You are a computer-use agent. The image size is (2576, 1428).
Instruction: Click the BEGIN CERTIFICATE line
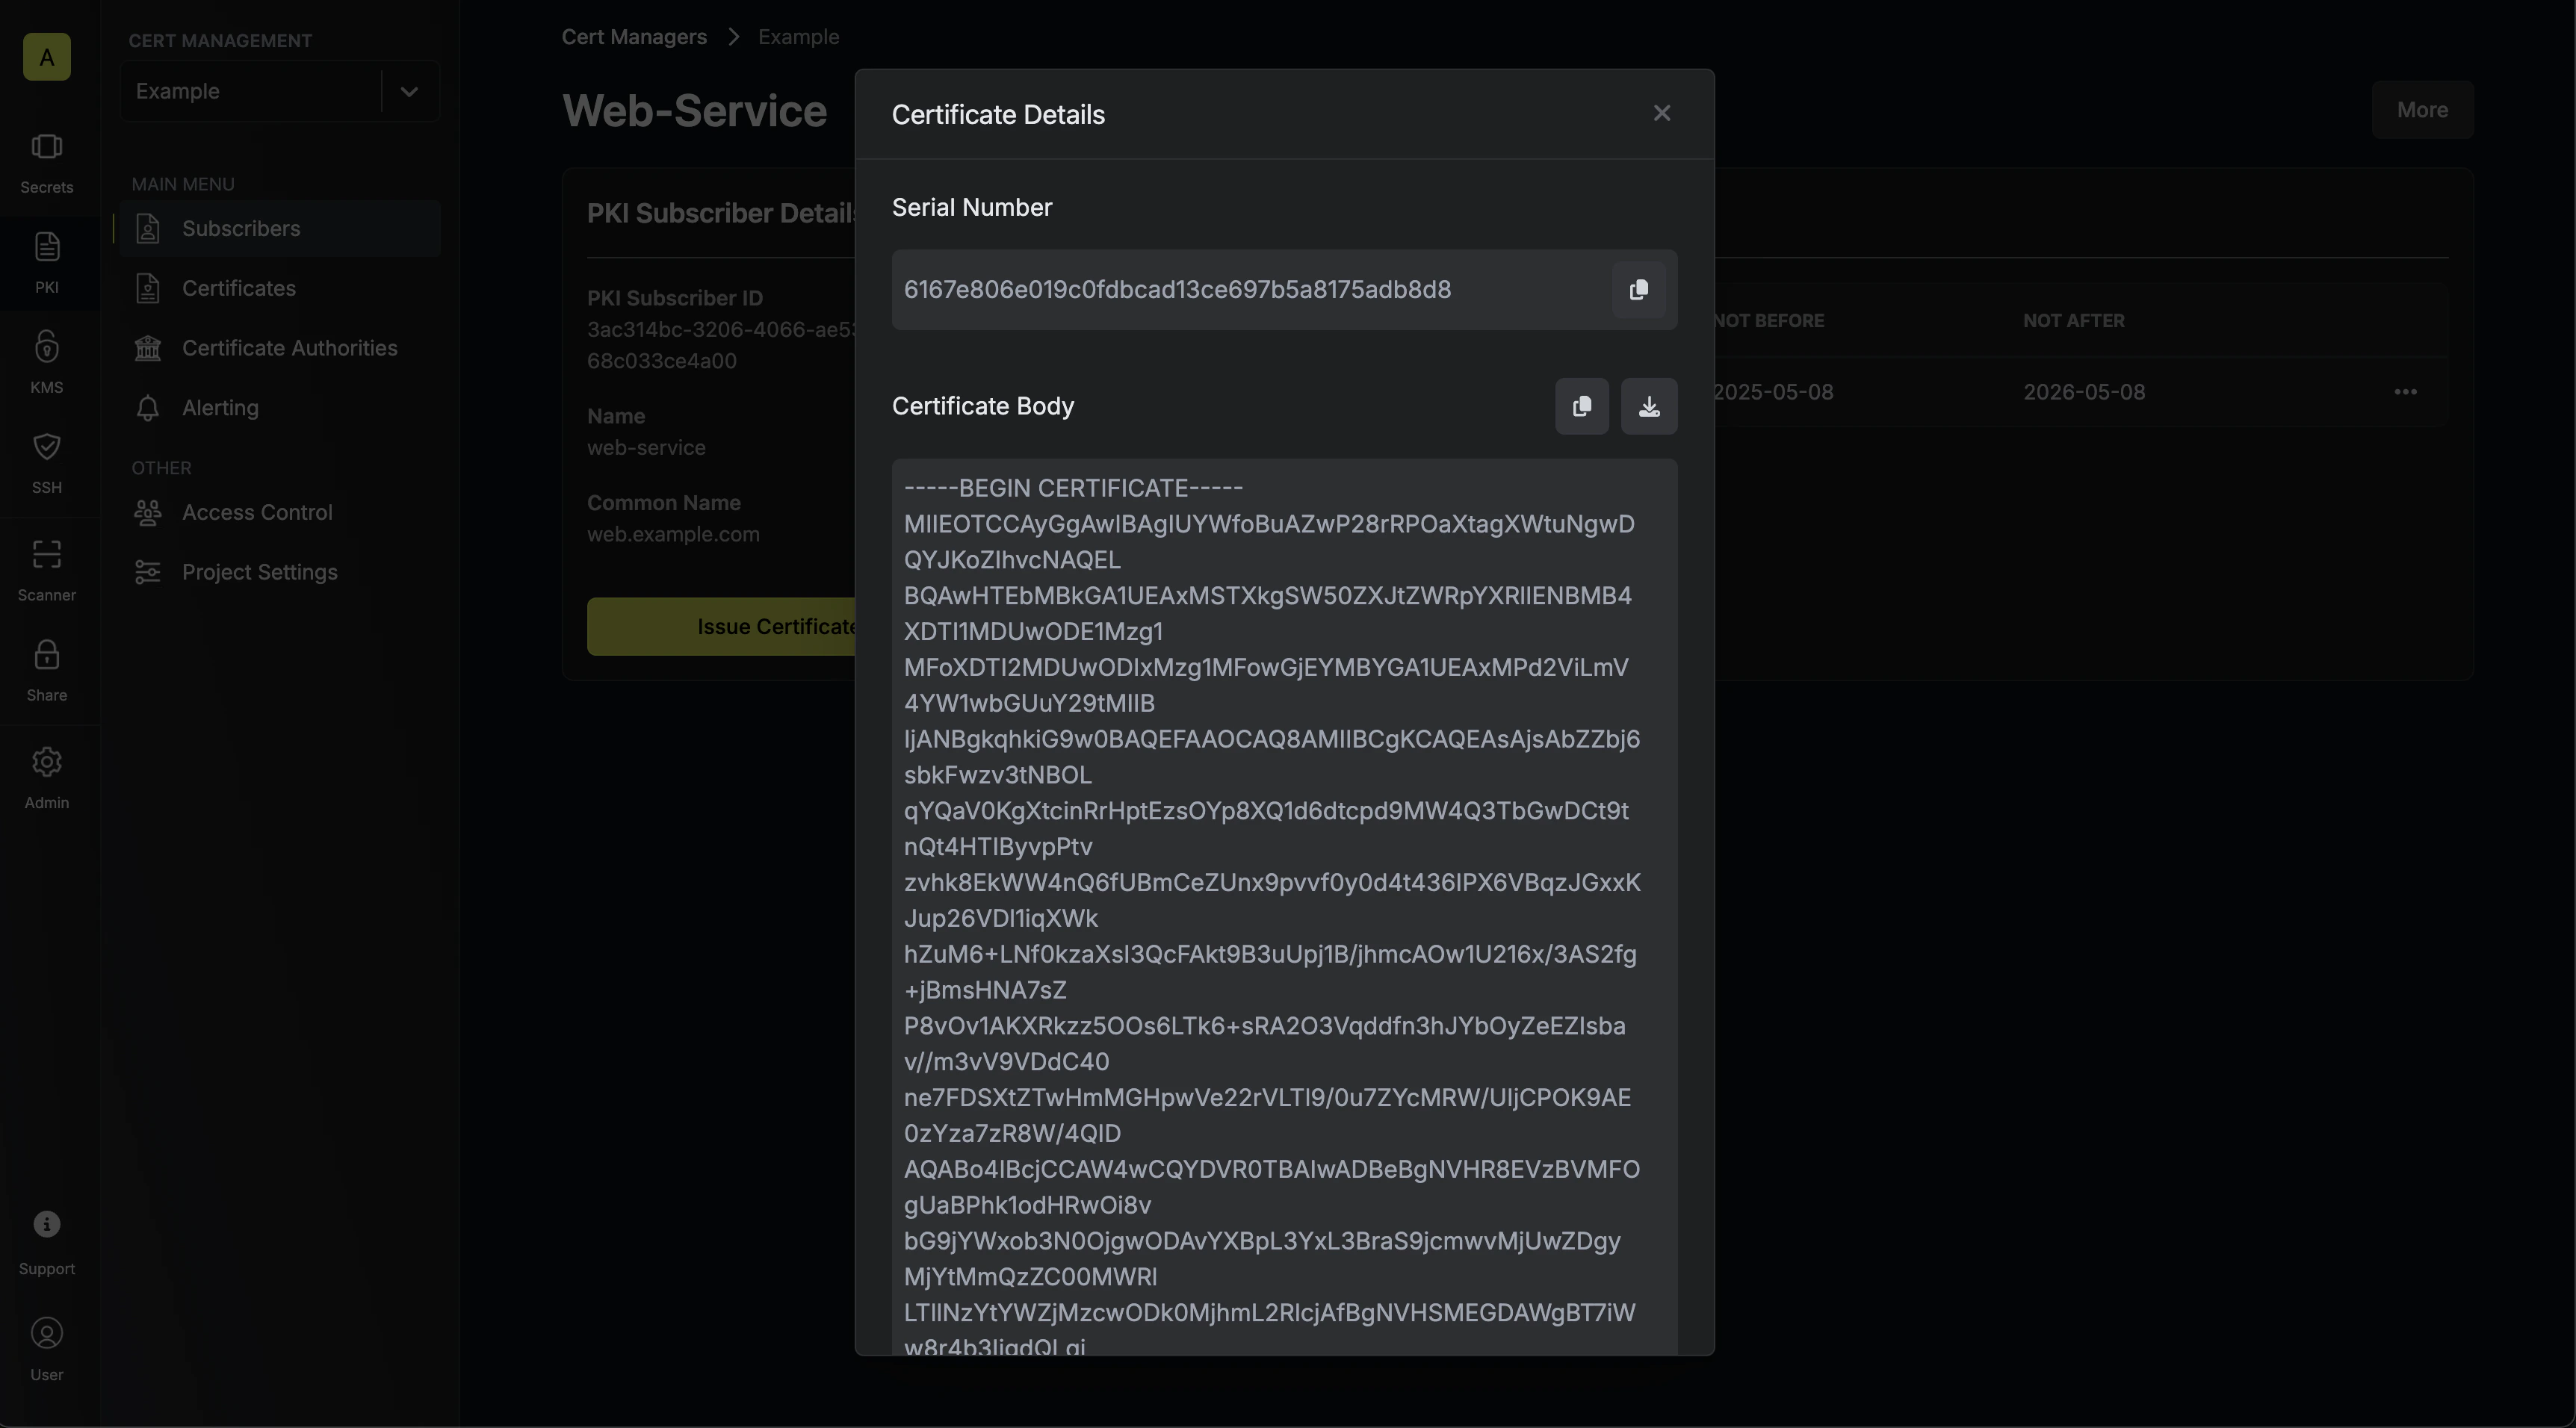1073,488
